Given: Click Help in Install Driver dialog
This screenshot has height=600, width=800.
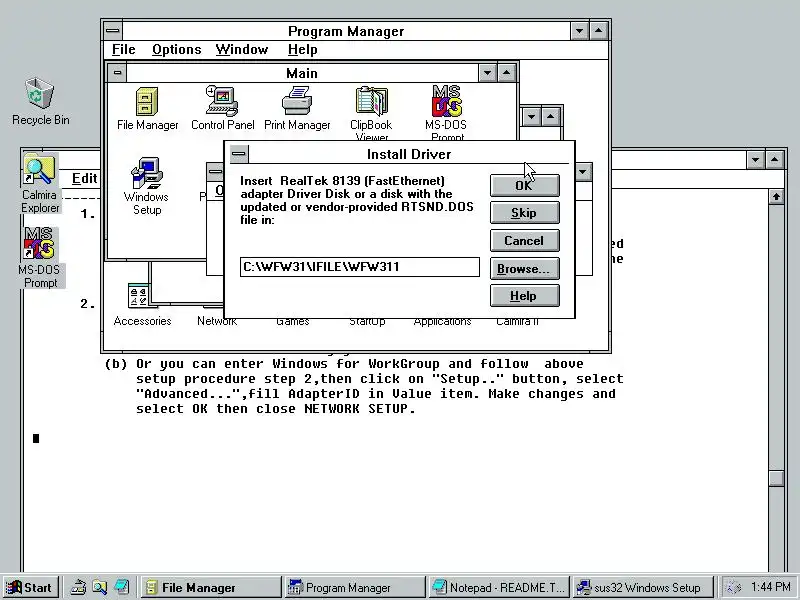Looking at the screenshot, I should tap(524, 296).
